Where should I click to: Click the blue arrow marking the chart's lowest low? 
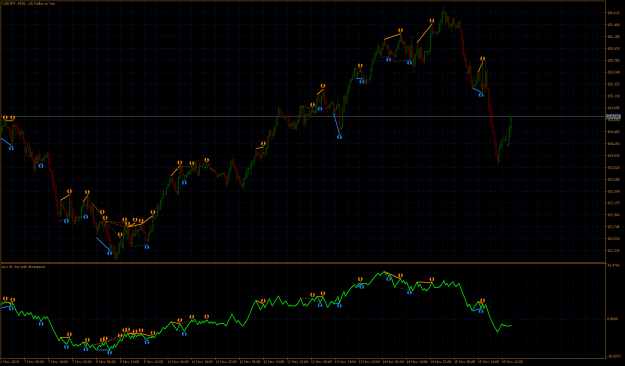tap(110, 252)
